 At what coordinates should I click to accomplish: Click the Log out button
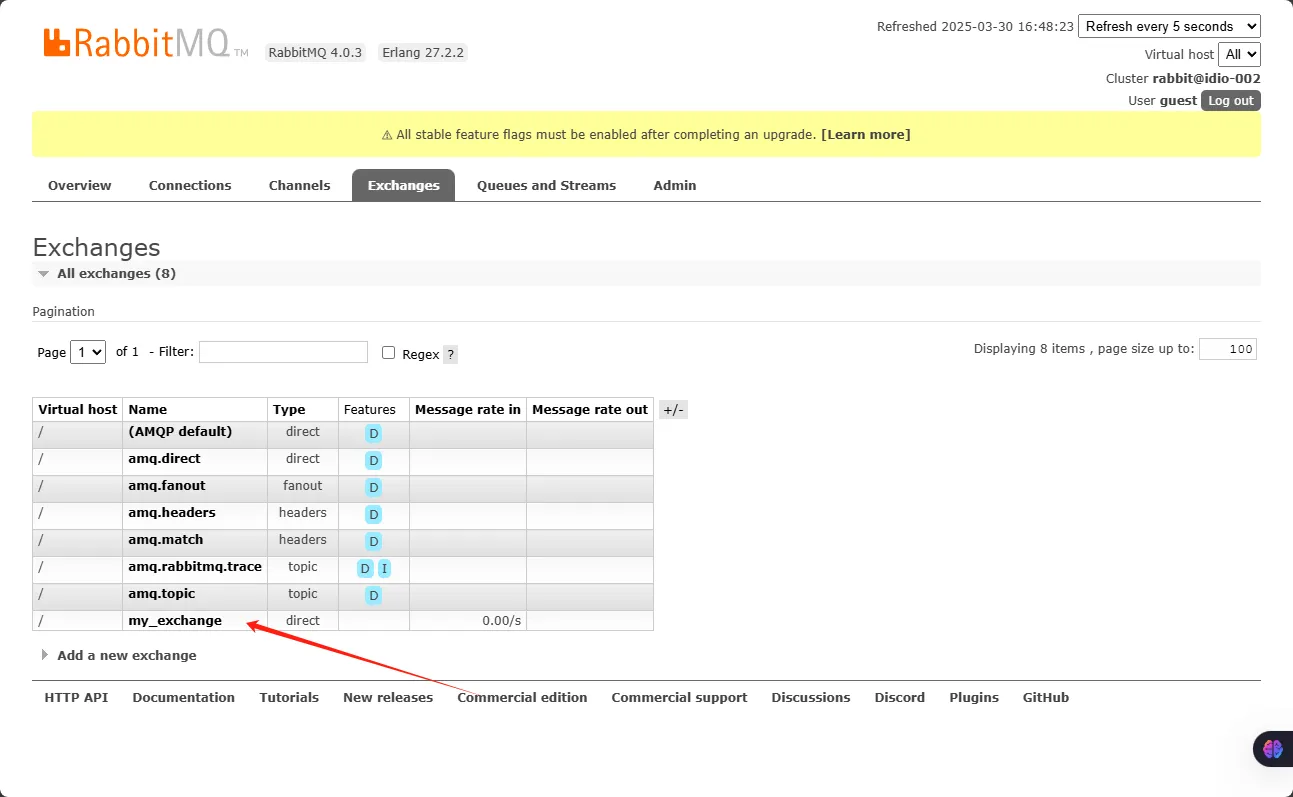click(1231, 100)
